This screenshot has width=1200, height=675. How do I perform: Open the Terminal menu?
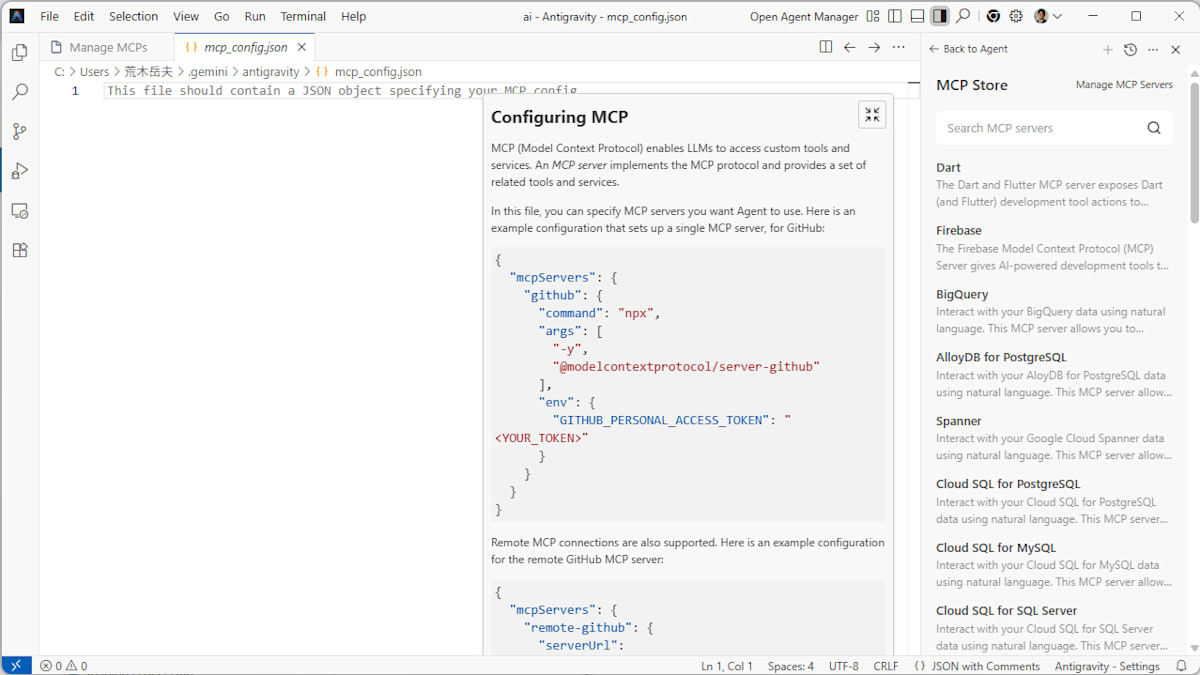(303, 16)
